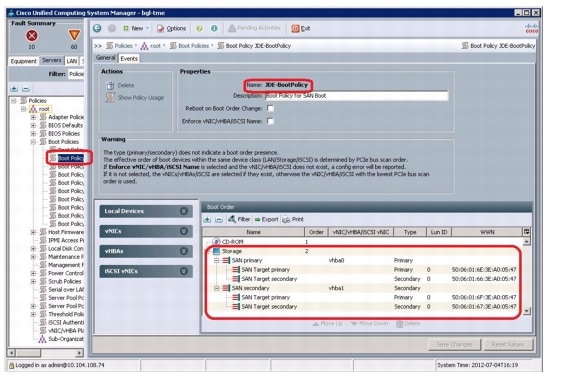Click the minus icon in Boot Order toolbar
The width and height of the screenshot is (576, 376).
click(219, 220)
